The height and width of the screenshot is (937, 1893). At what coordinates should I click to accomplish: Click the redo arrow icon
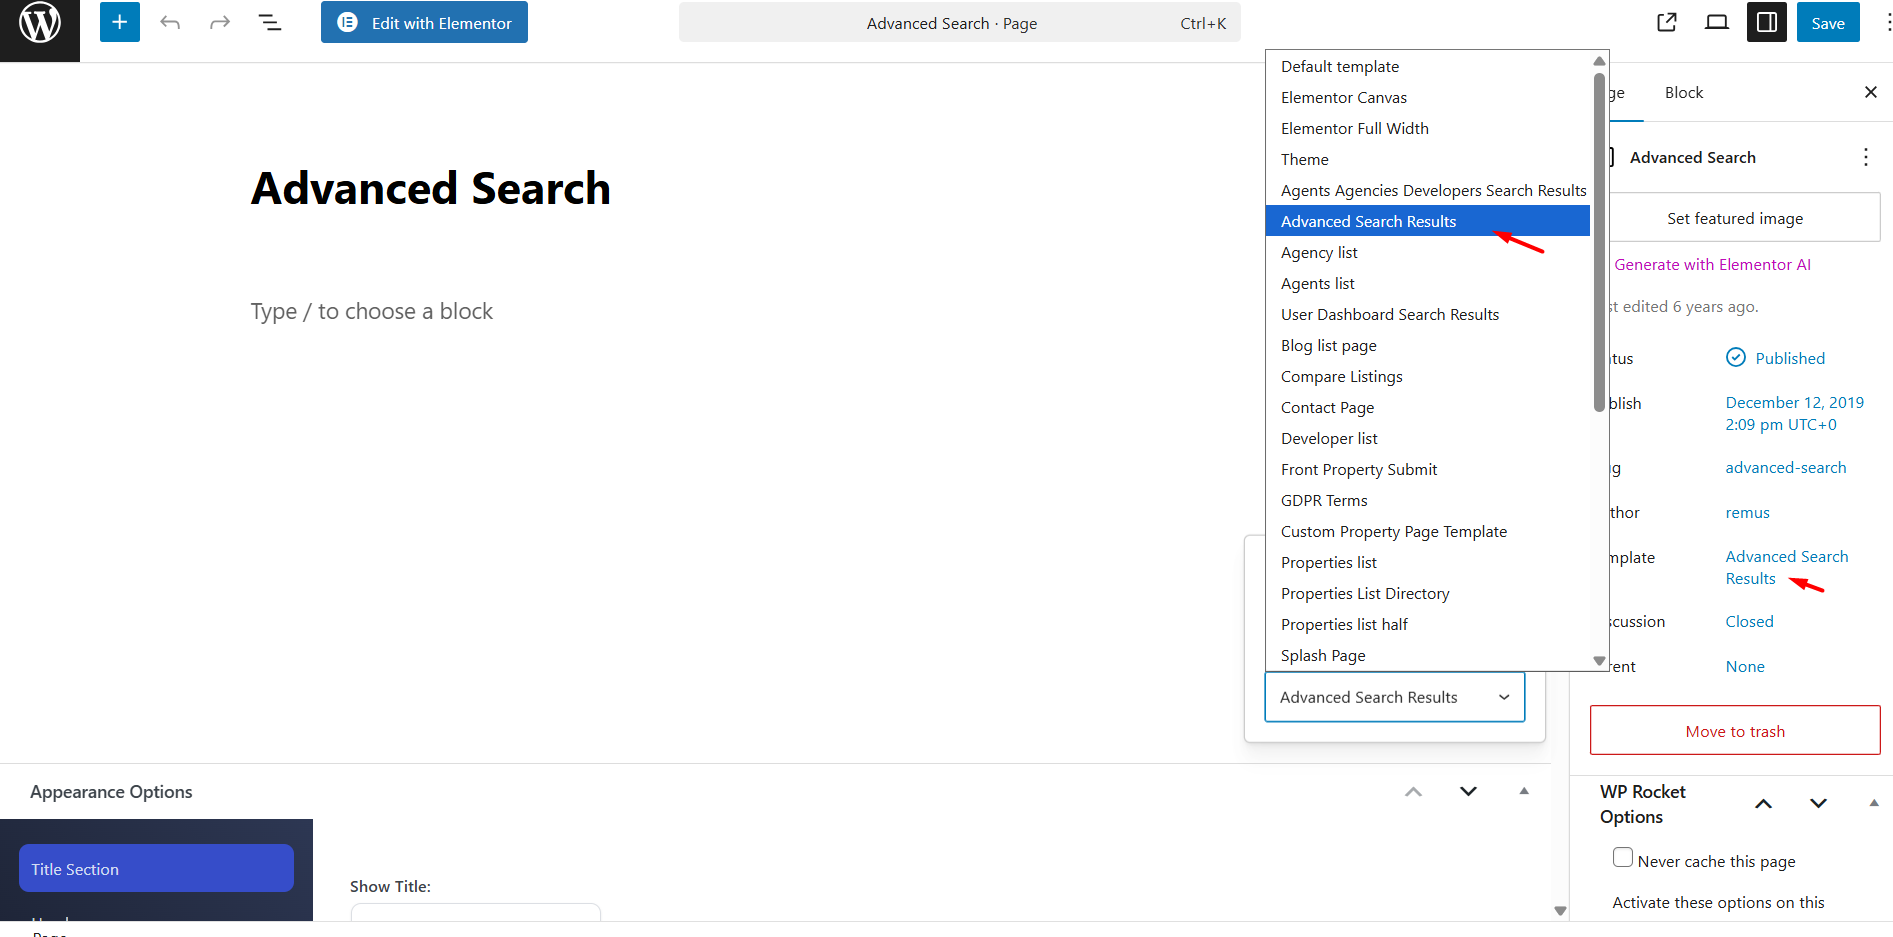pyautogui.click(x=220, y=23)
